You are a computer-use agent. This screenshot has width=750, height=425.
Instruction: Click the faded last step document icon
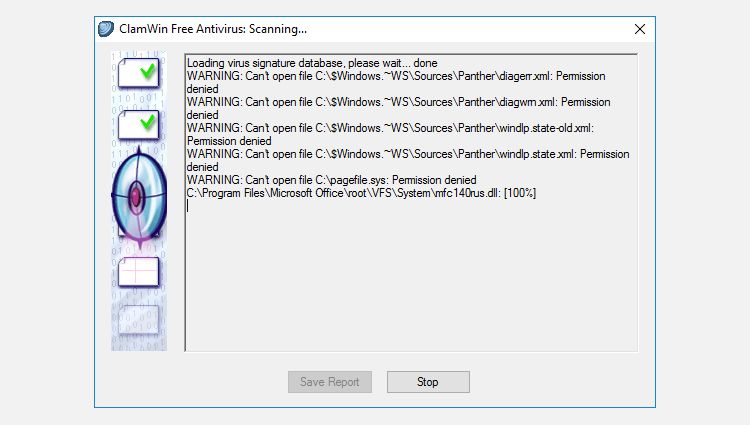pyautogui.click(x=139, y=319)
